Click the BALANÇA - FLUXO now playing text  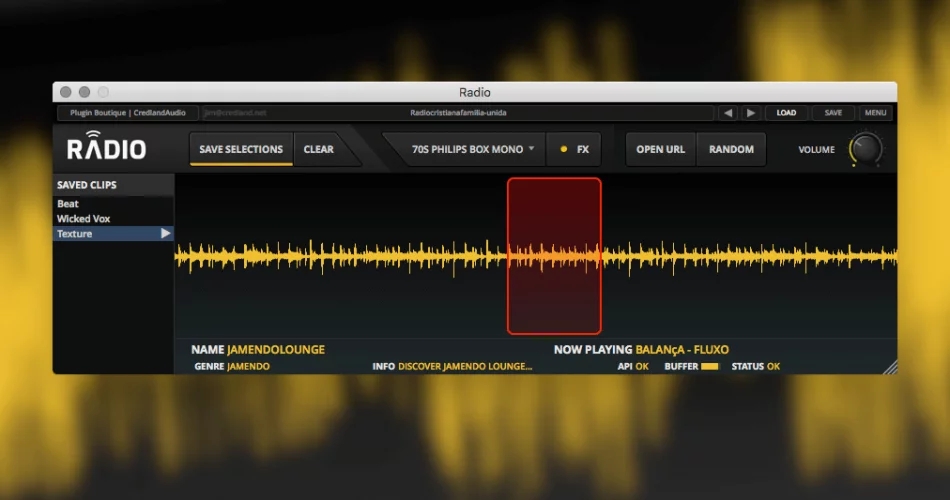pyautogui.click(x=682, y=350)
